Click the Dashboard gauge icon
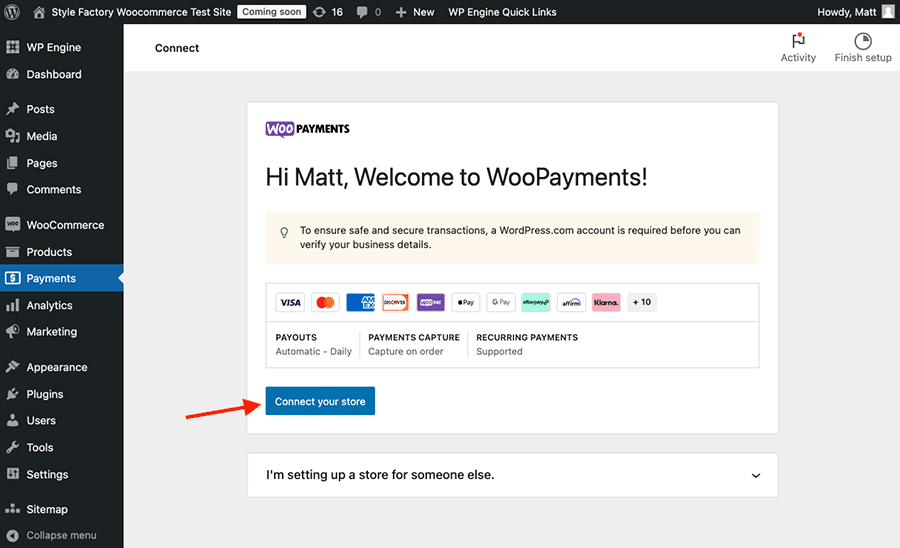This screenshot has width=900, height=548. (13, 74)
